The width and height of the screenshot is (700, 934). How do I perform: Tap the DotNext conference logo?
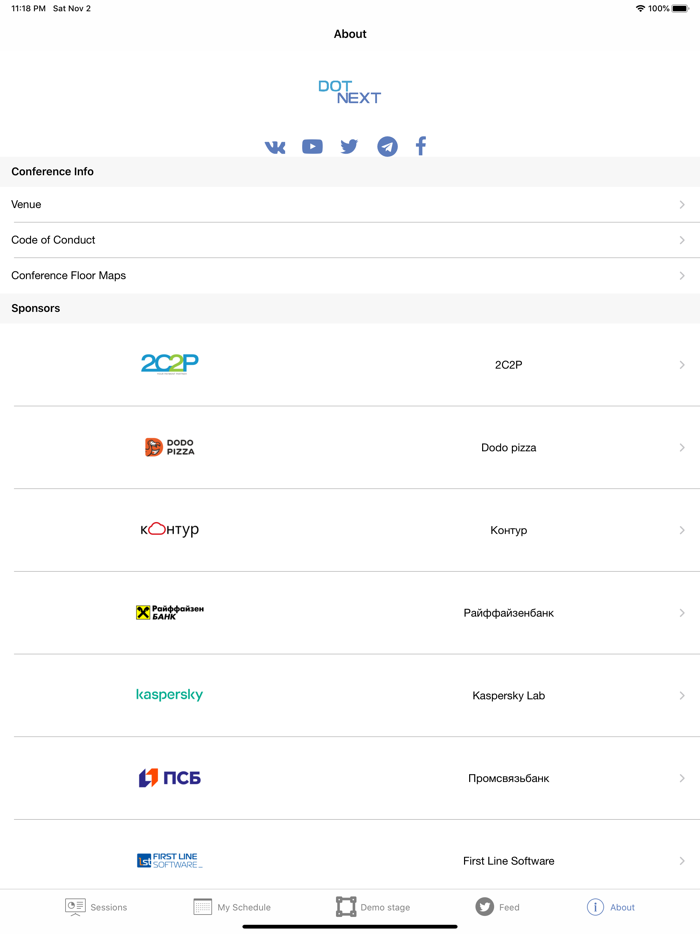[349, 92]
